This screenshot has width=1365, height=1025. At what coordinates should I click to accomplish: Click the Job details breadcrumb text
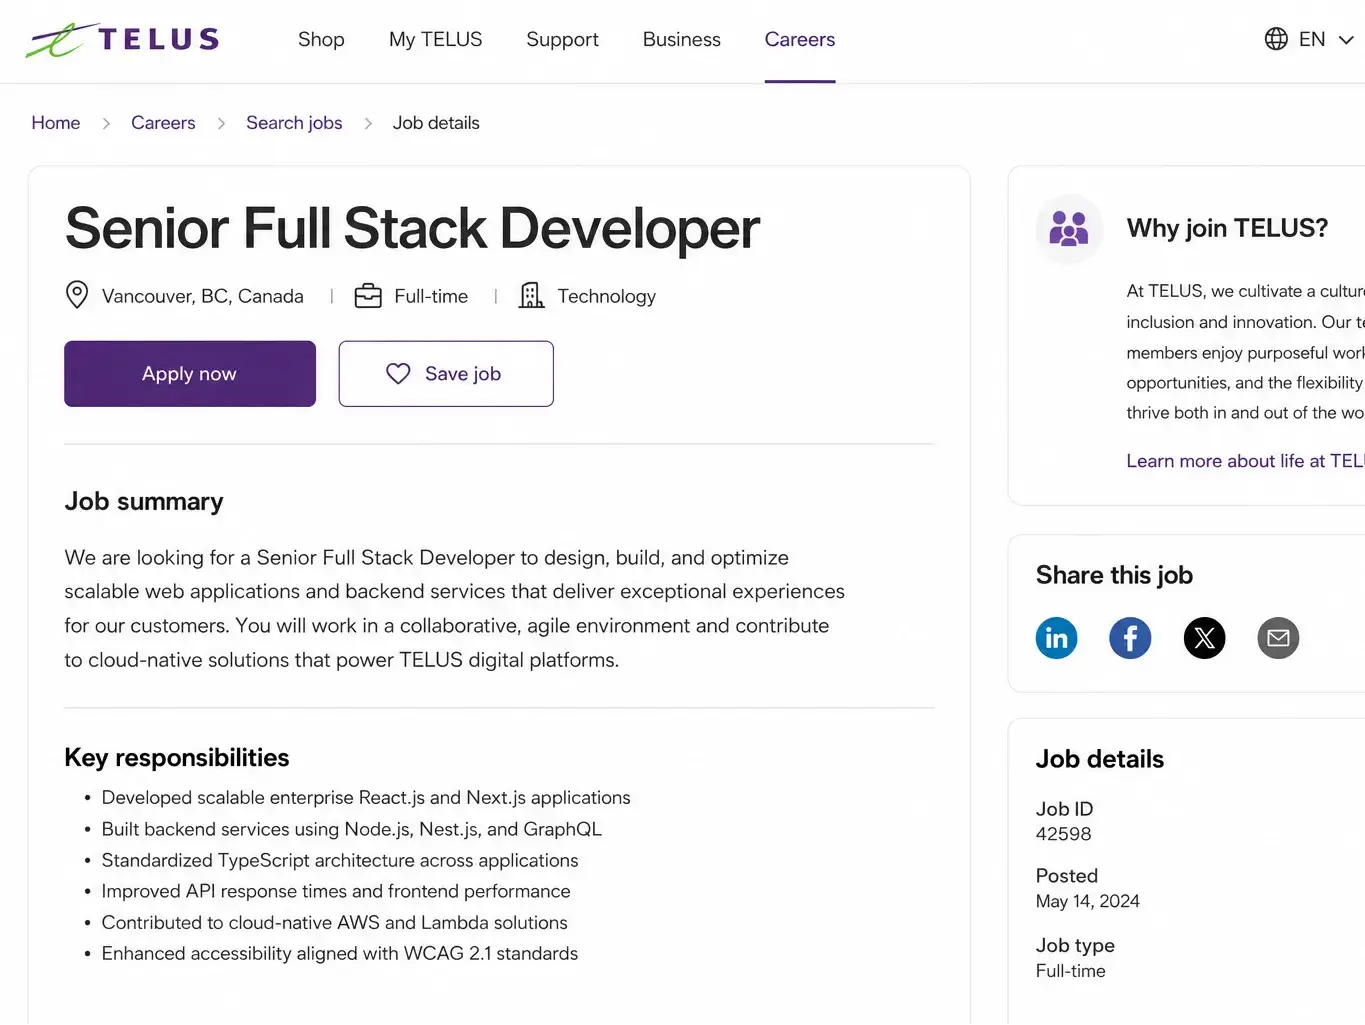coord(436,123)
